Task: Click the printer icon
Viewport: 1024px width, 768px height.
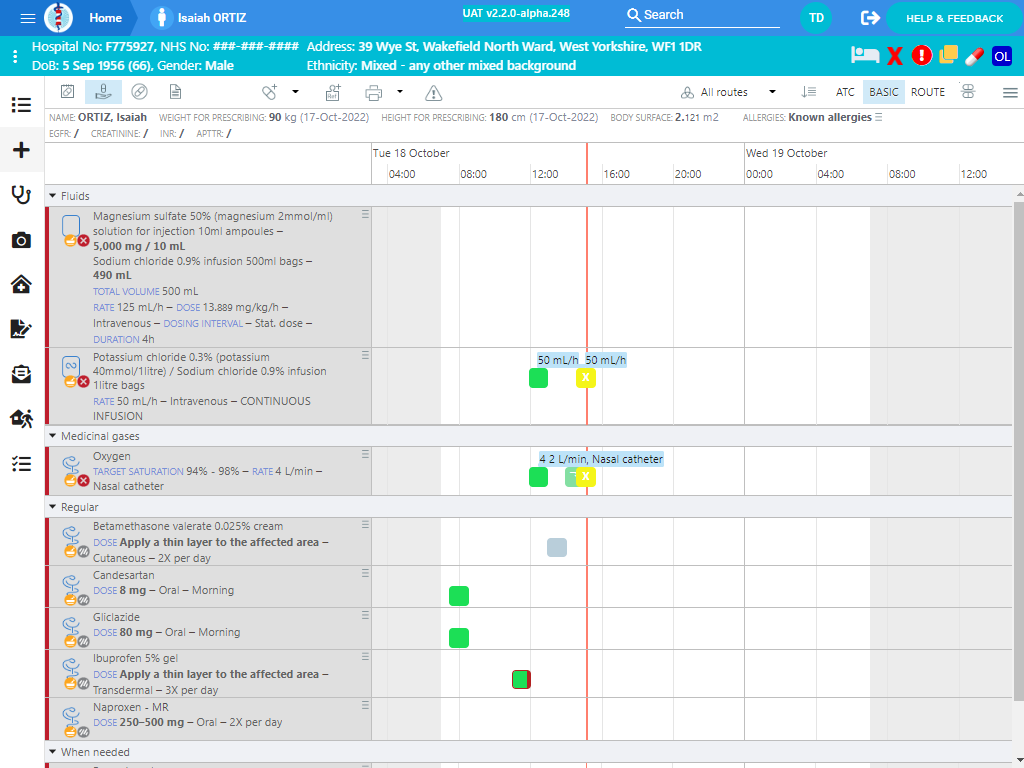Action: pyautogui.click(x=374, y=93)
